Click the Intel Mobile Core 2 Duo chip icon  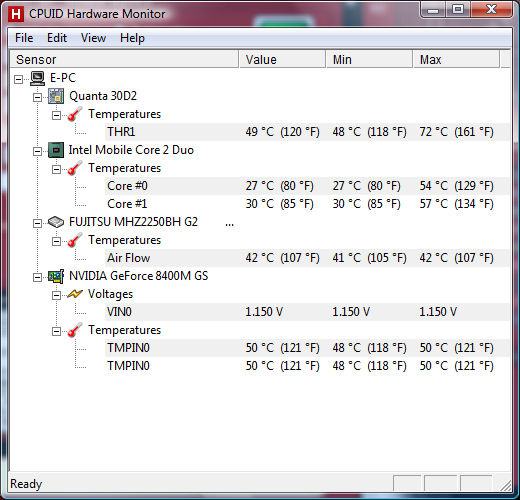[x=56, y=150]
